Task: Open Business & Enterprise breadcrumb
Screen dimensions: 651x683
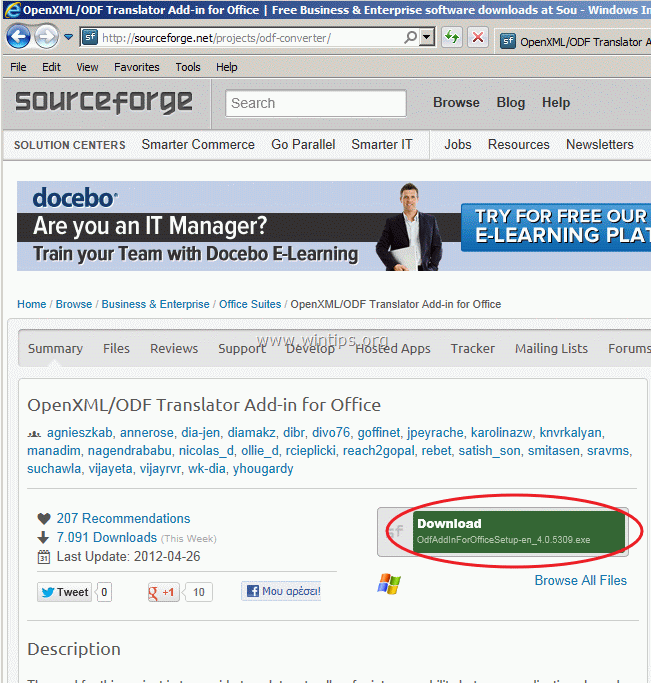Action: [x=155, y=304]
